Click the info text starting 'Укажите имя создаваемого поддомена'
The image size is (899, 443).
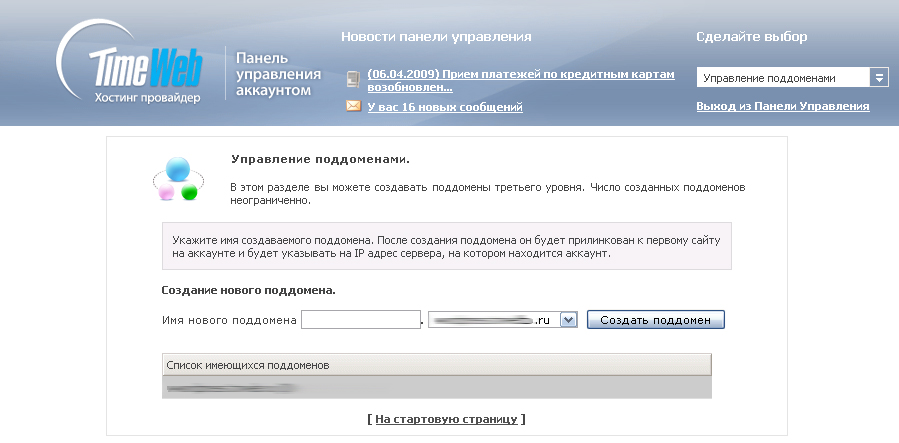447,246
